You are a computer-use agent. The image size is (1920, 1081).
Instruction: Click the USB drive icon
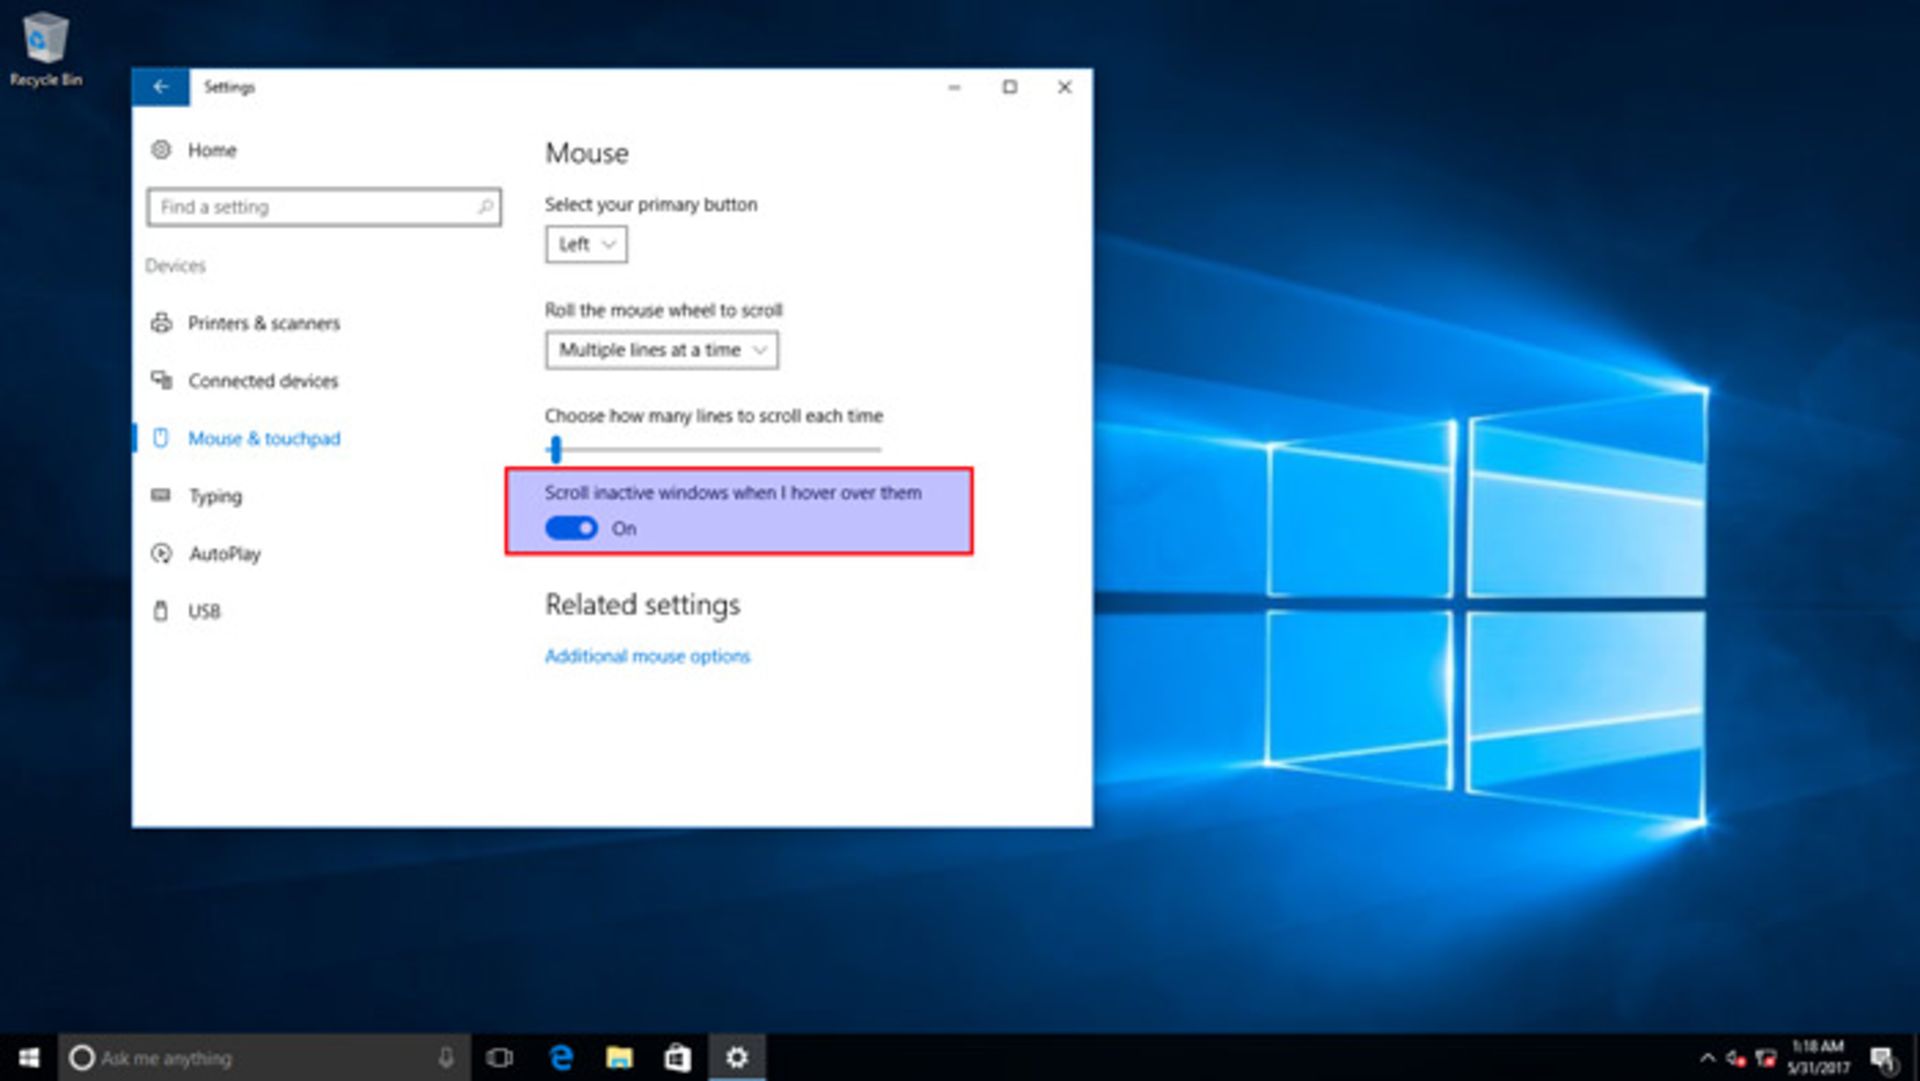coord(161,611)
